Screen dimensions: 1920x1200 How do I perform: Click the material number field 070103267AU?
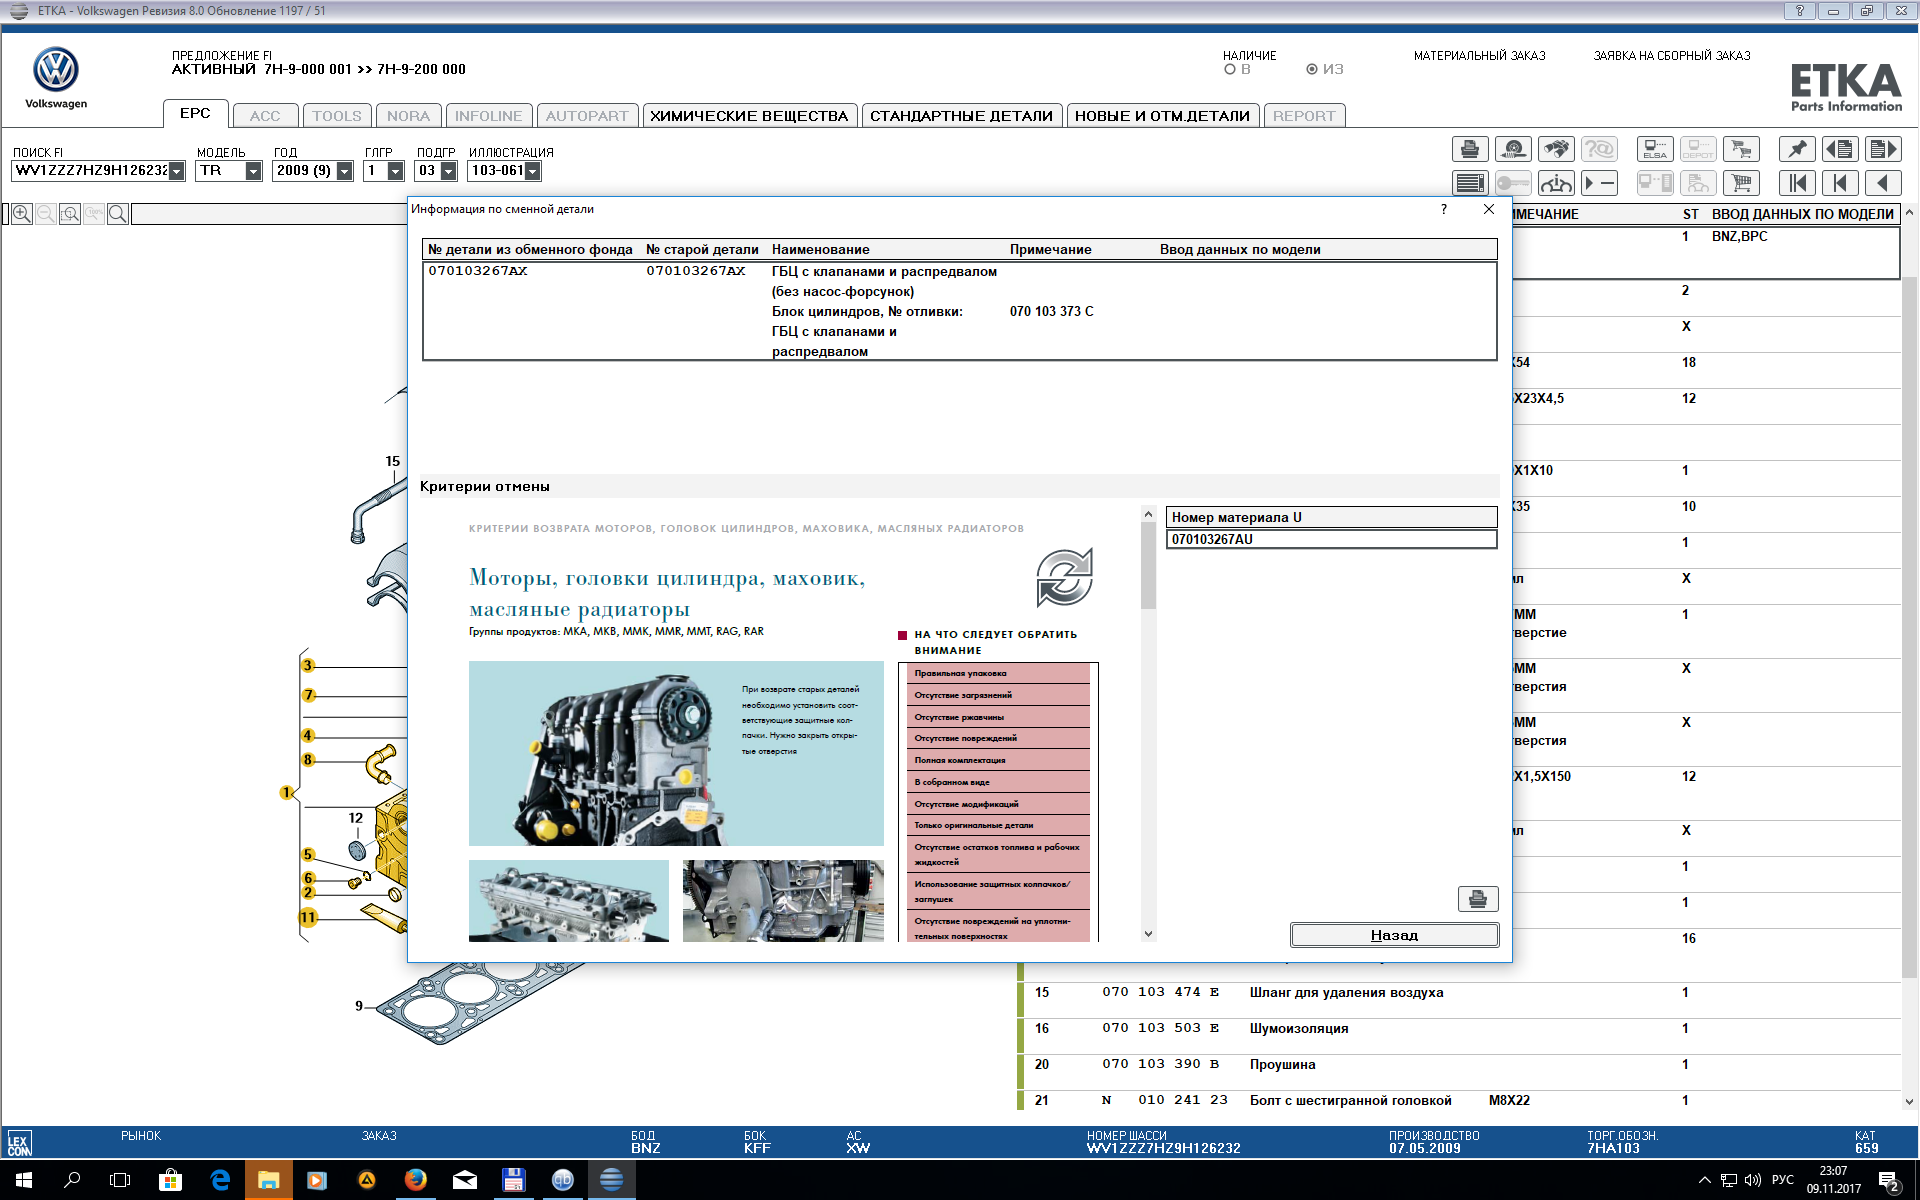[x=1331, y=539]
